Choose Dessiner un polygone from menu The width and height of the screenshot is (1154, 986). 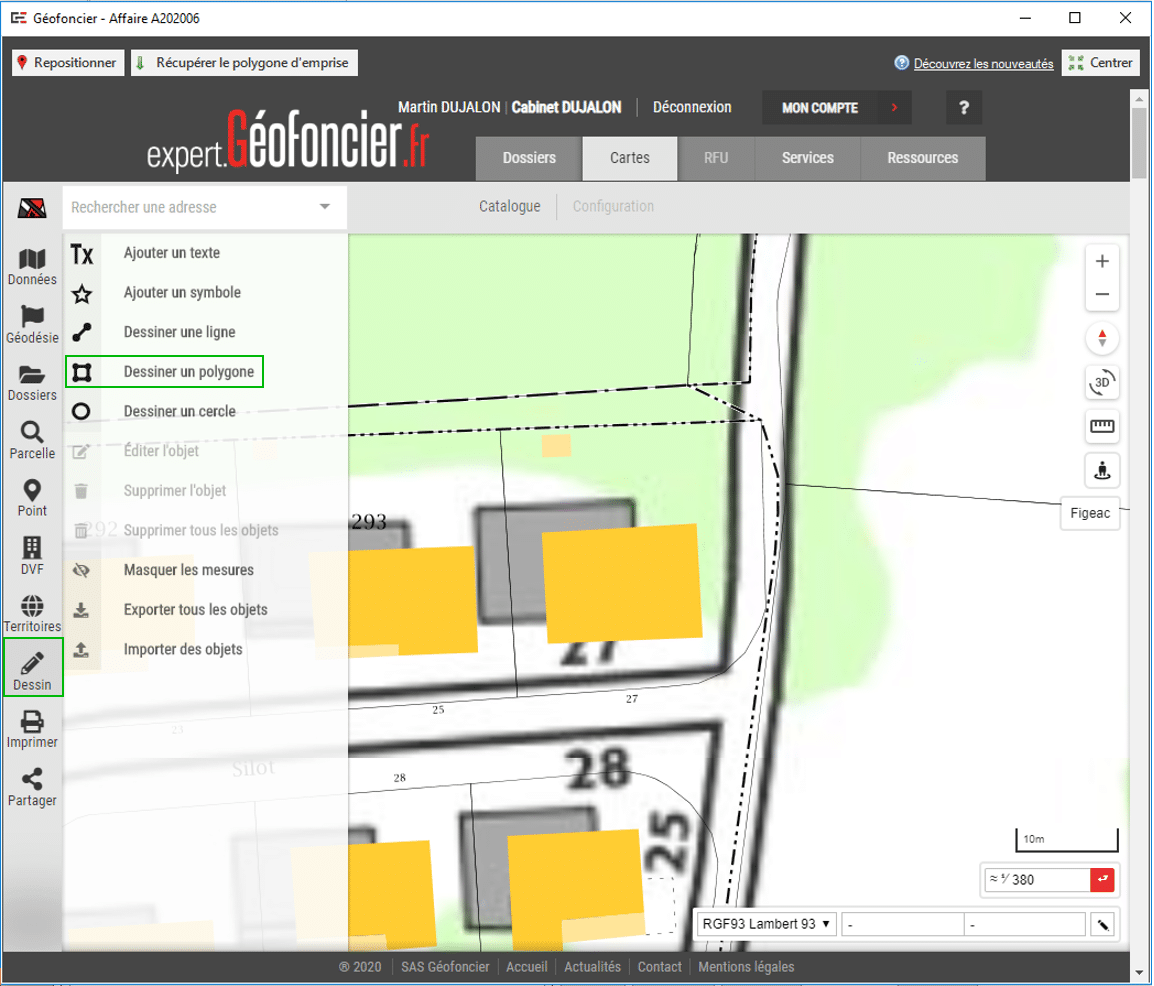(188, 372)
